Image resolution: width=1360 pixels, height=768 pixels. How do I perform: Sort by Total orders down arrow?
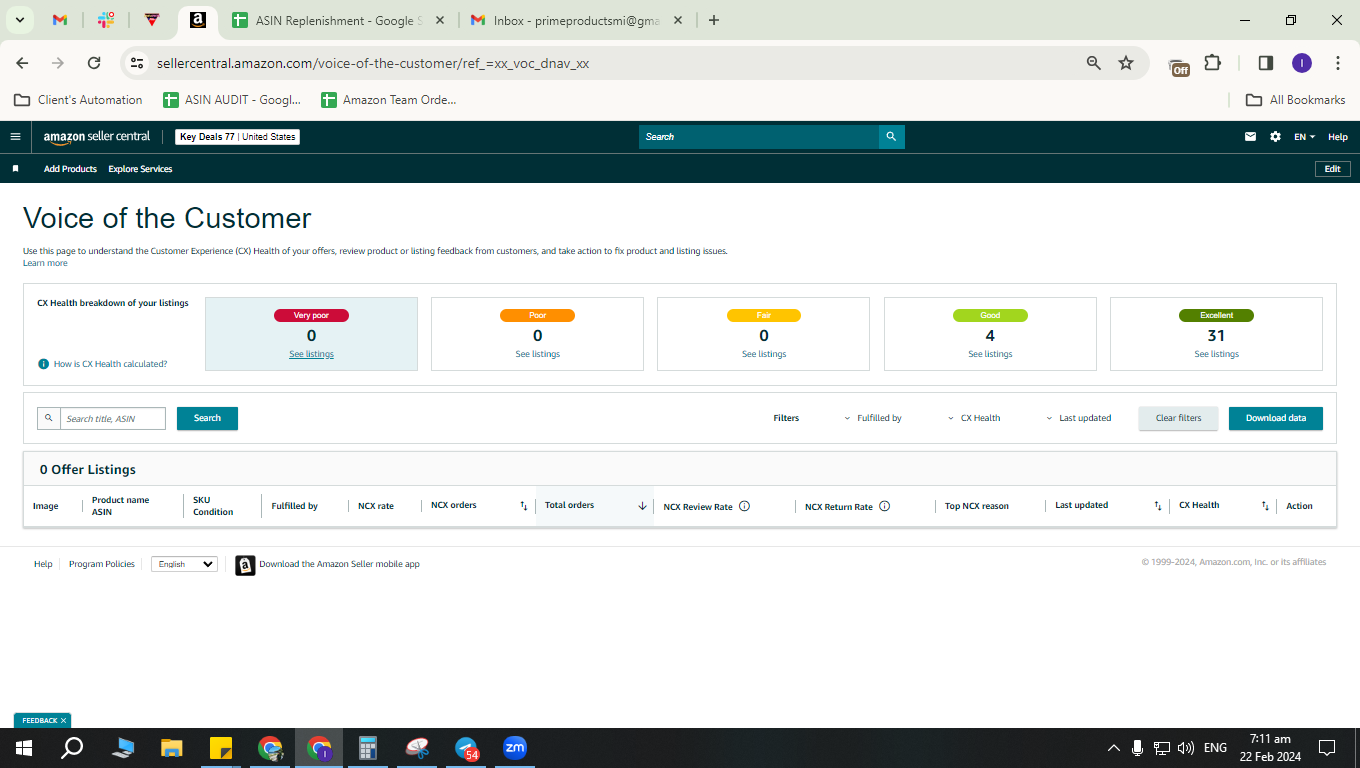(642, 506)
